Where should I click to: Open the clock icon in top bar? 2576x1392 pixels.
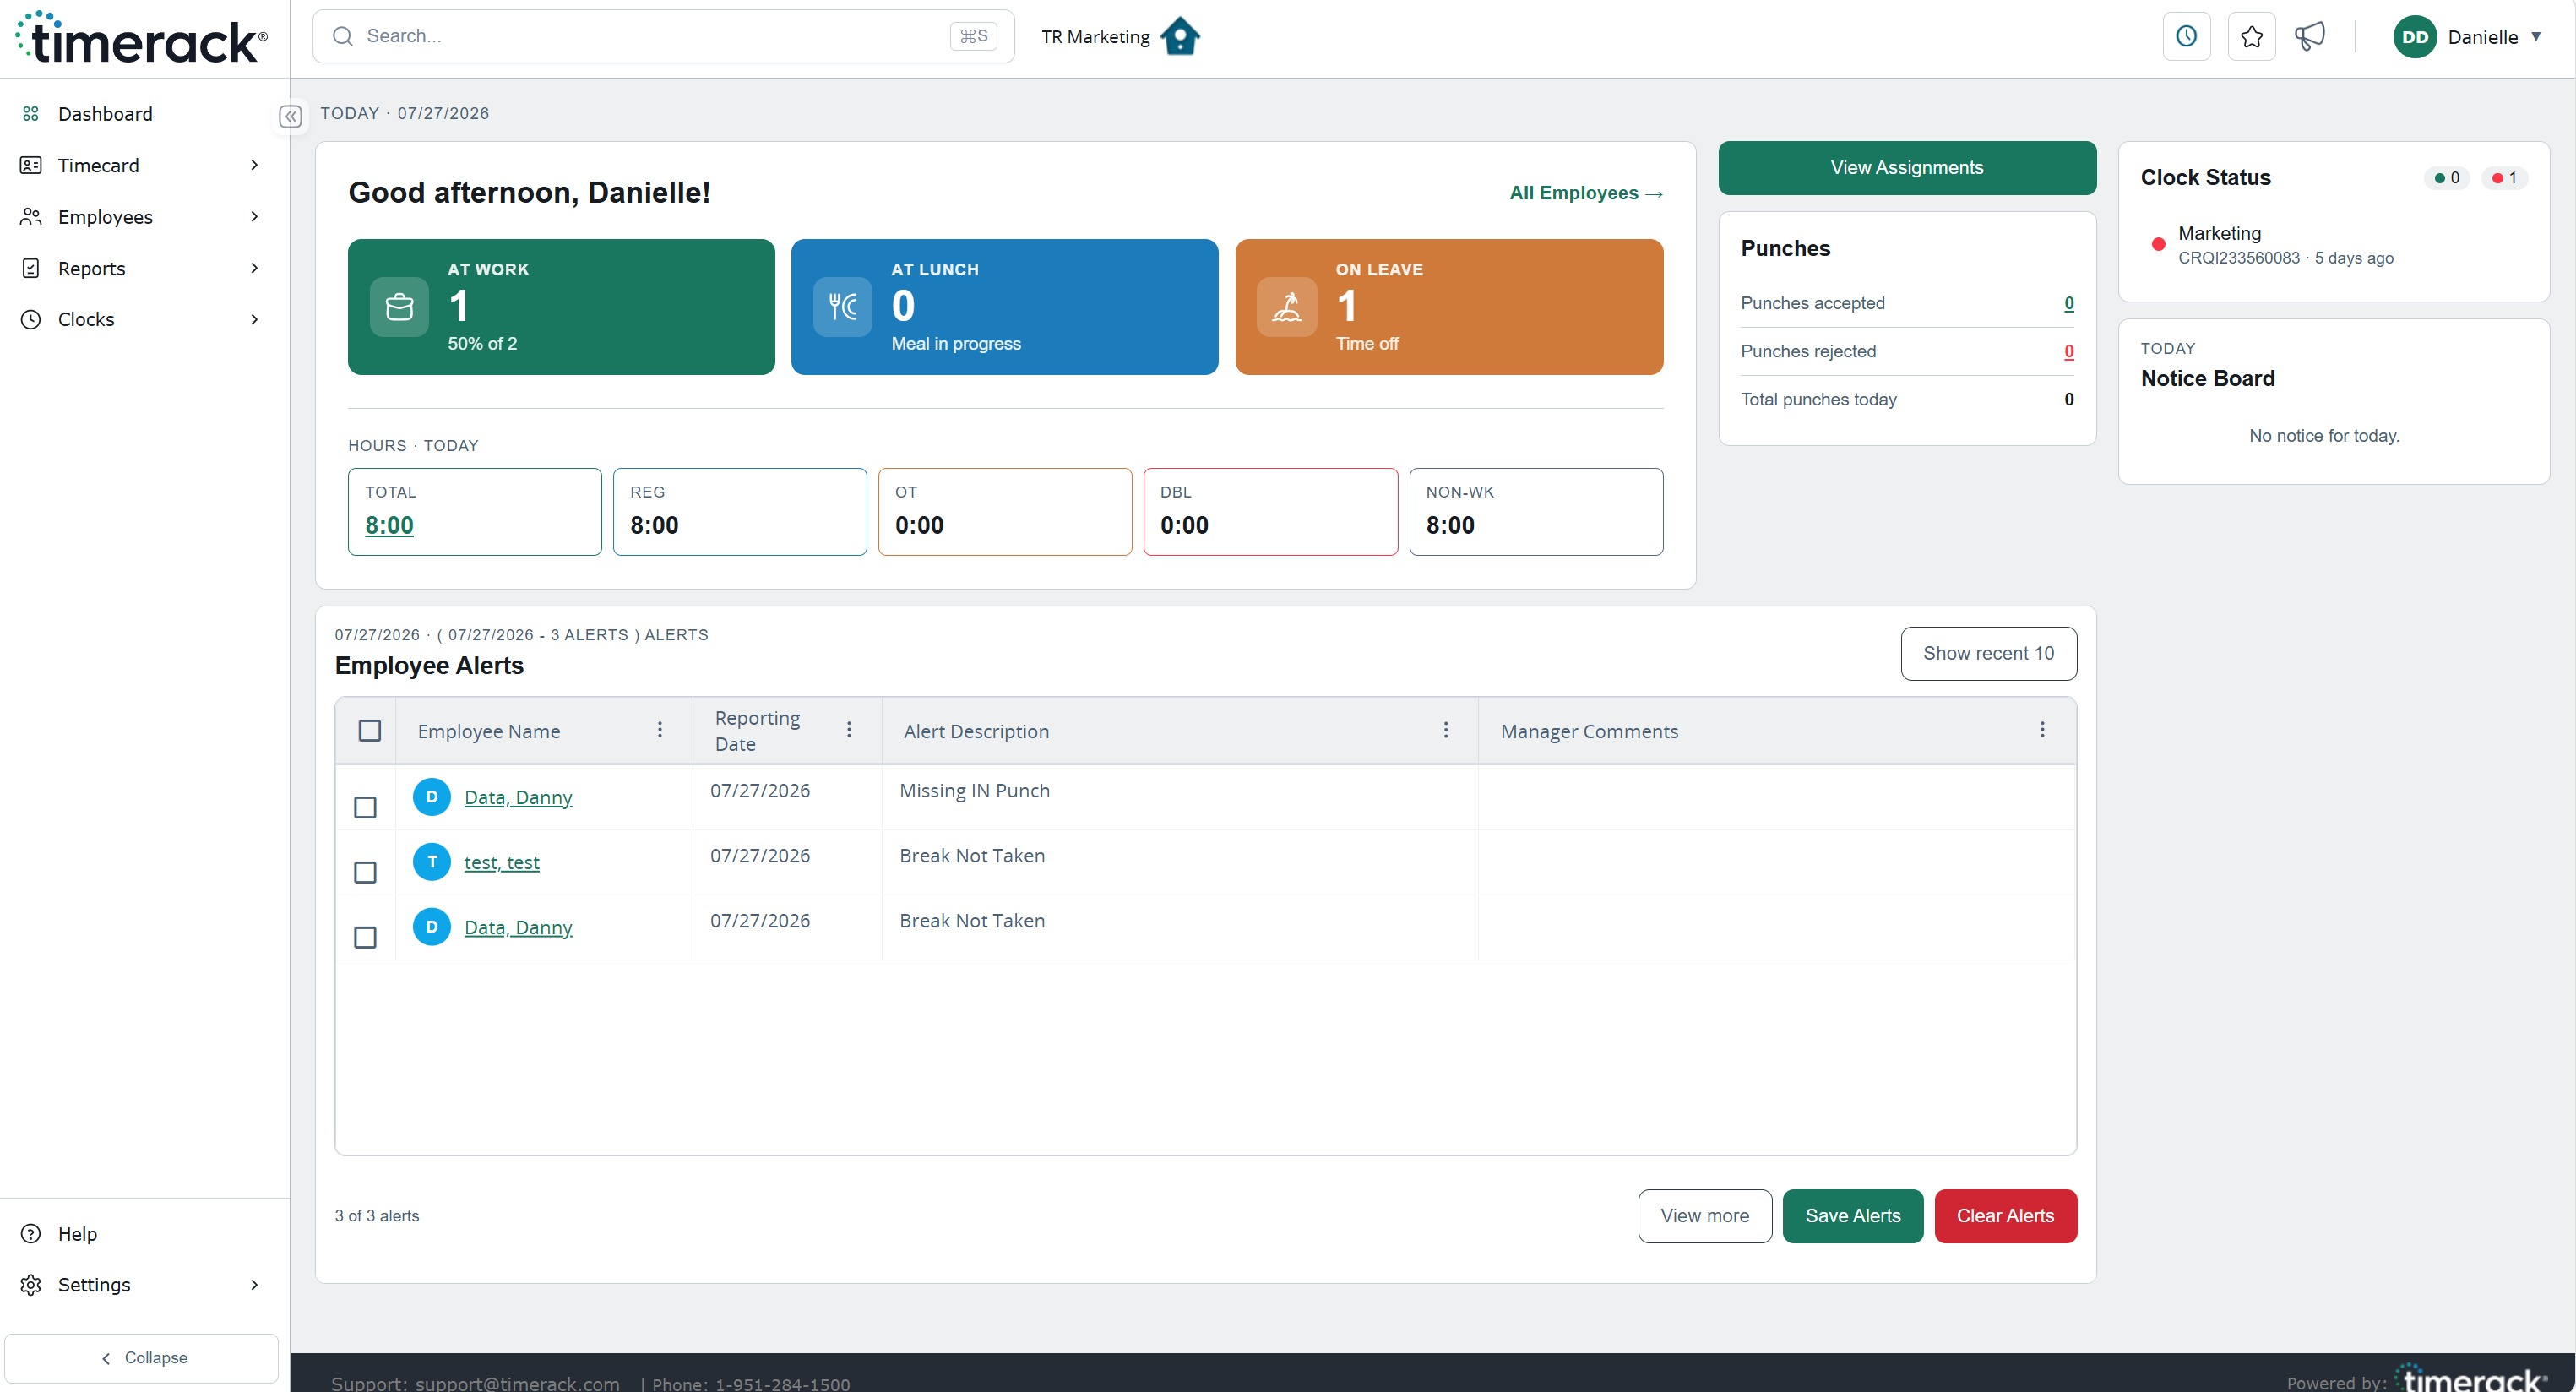click(2186, 37)
